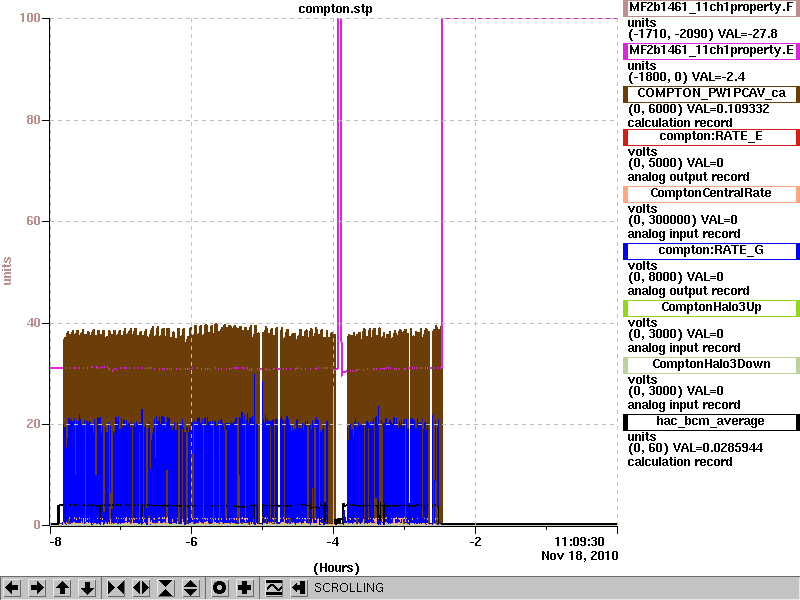The width and height of the screenshot is (800, 600).
Task: Click the (-1710, -2090) VAL=-27.8 text
Action: tap(702, 34)
